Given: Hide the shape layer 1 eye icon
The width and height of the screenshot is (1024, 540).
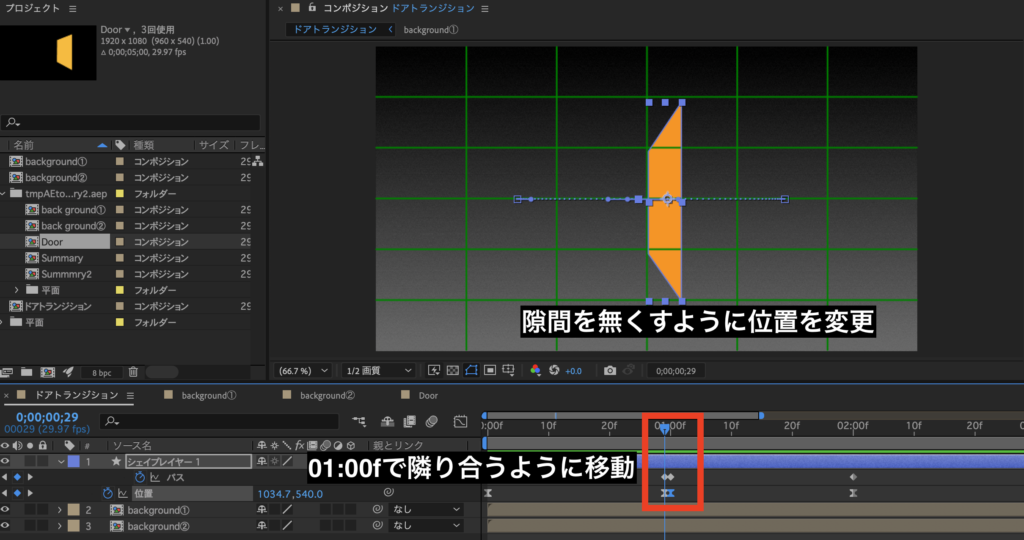Looking at the screenshot, I should click(x=7, y=461).
